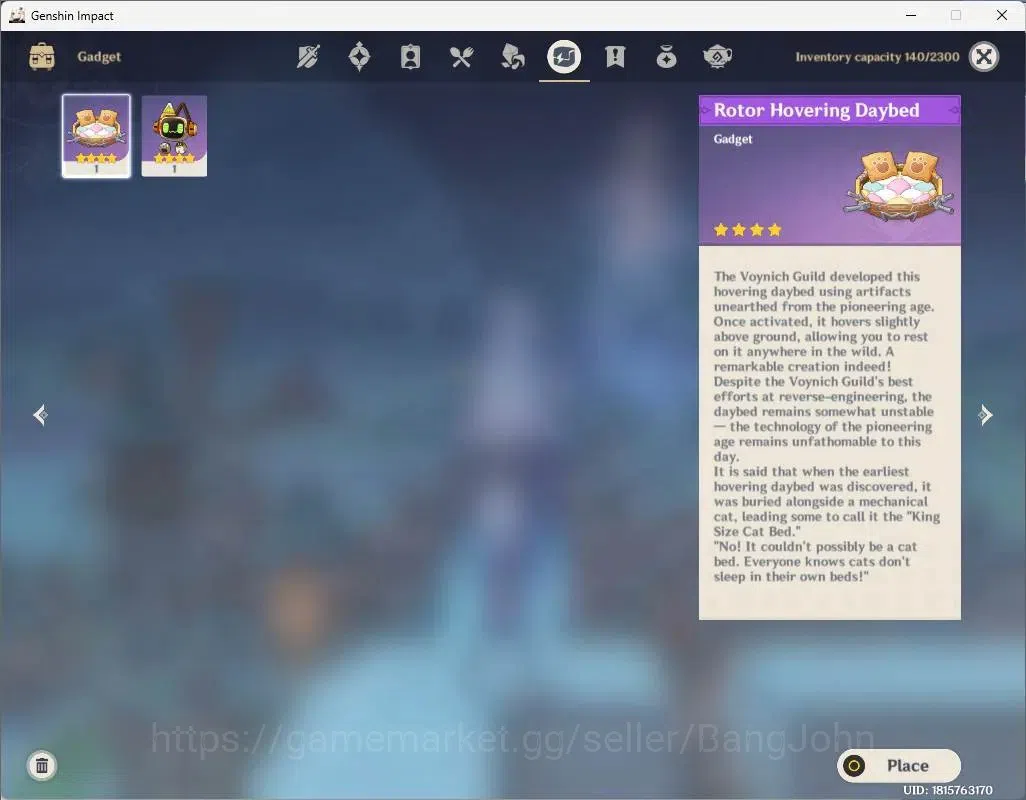Click the backpack inventory icon
This screenshot has width=1026, height=800.
click(x=42, y=57)
